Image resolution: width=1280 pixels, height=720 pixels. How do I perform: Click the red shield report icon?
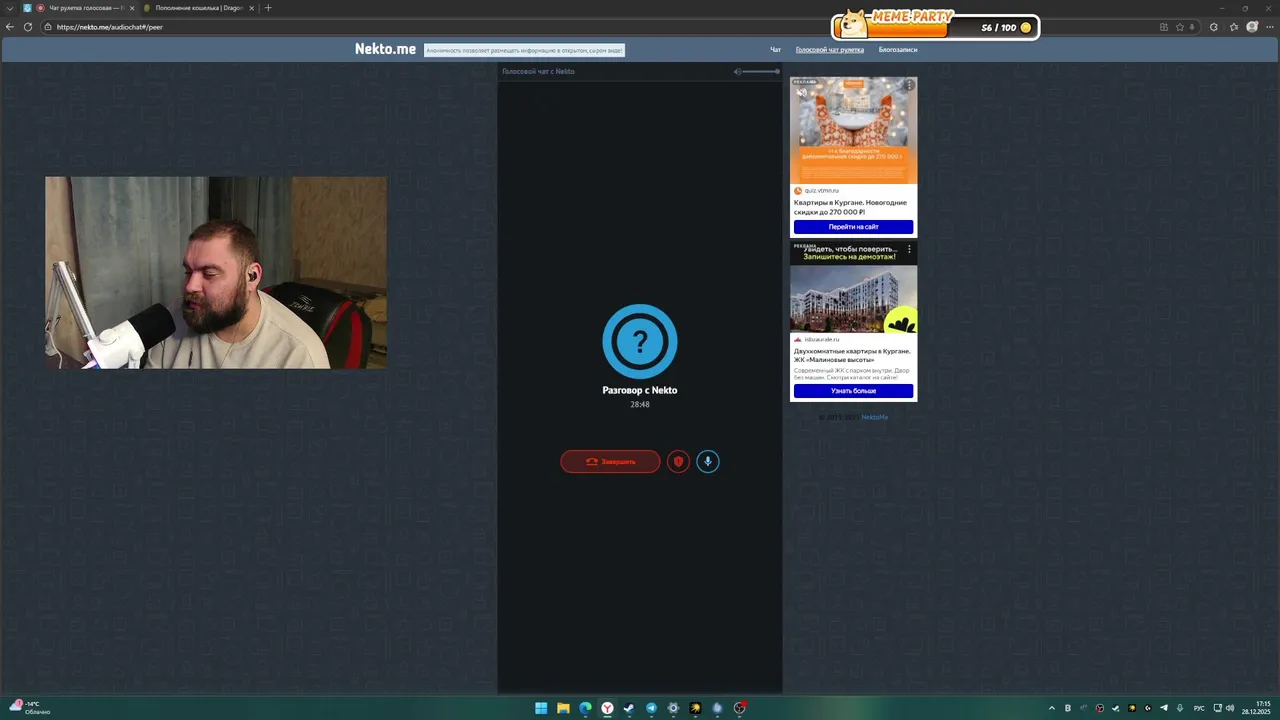click(x=678, y=461)
